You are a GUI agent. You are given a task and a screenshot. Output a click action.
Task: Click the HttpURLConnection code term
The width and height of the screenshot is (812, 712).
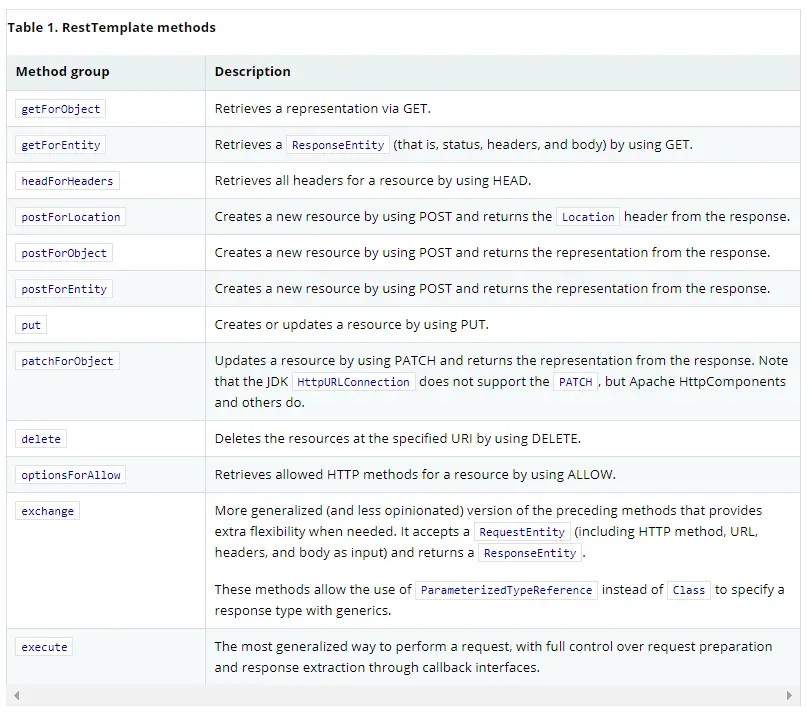[354, 382]
